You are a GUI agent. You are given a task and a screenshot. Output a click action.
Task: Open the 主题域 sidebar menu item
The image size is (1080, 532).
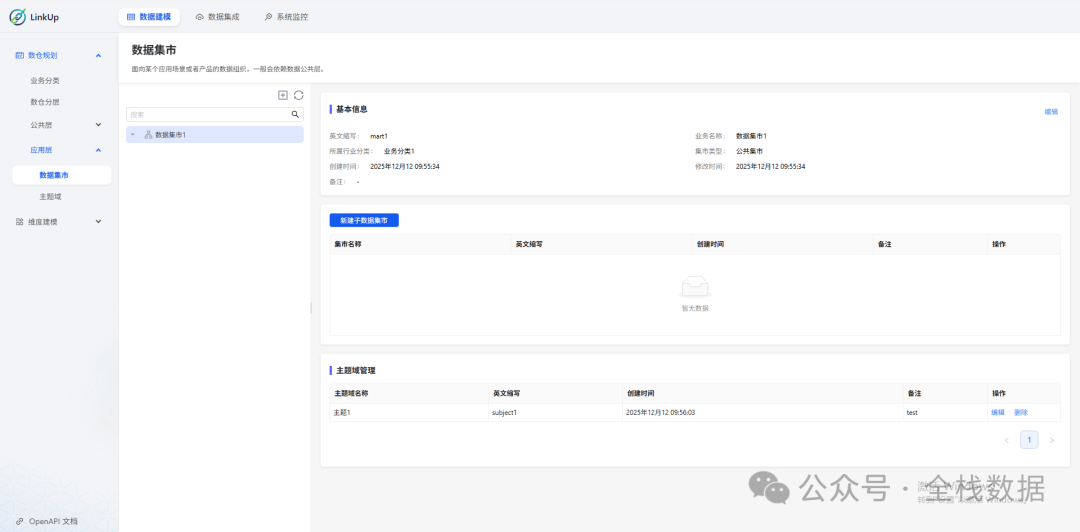pyautogui.click(x=50, y=197)
